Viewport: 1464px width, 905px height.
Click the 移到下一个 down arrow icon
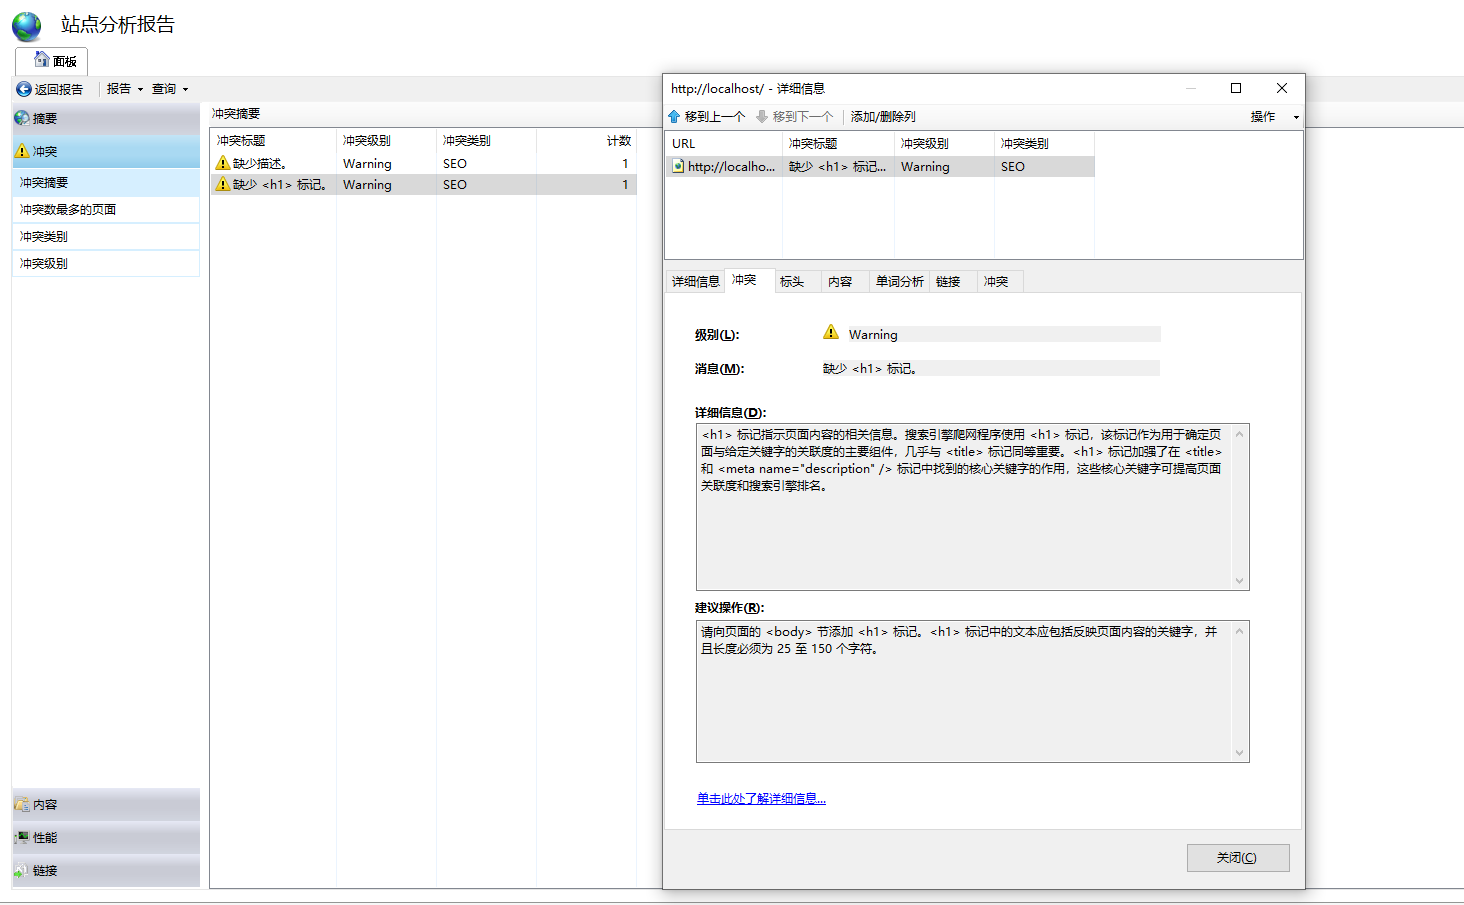762,117
